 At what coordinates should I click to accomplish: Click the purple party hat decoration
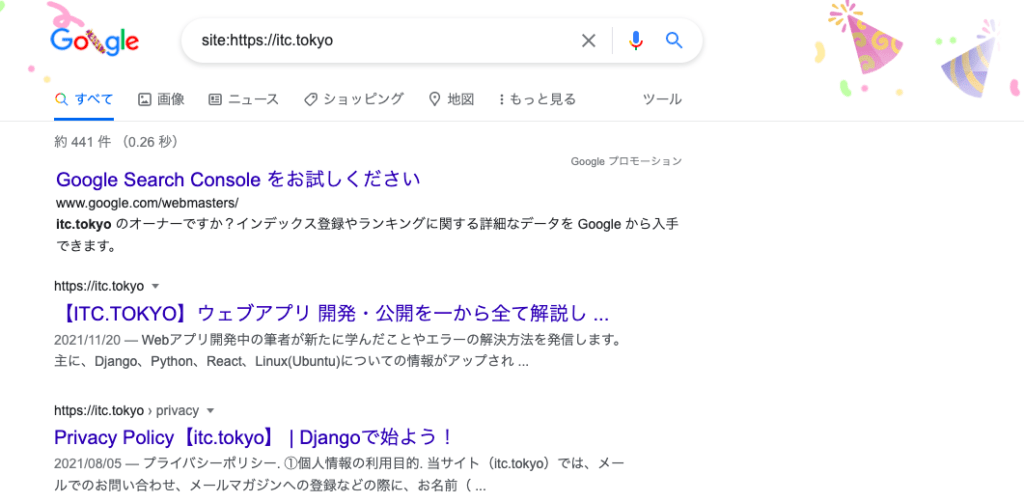tap(970, 59)
